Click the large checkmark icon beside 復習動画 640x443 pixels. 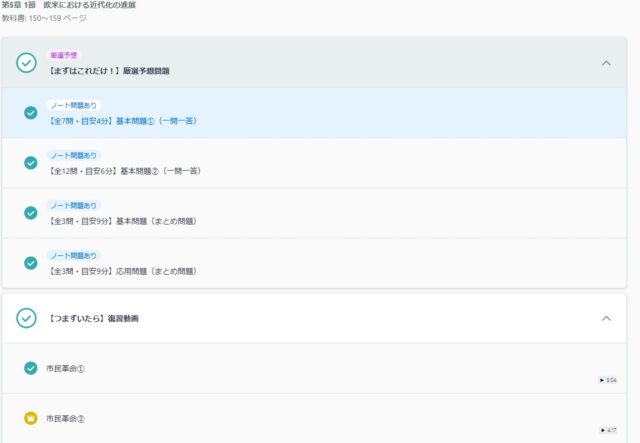(x=27, y=318)
